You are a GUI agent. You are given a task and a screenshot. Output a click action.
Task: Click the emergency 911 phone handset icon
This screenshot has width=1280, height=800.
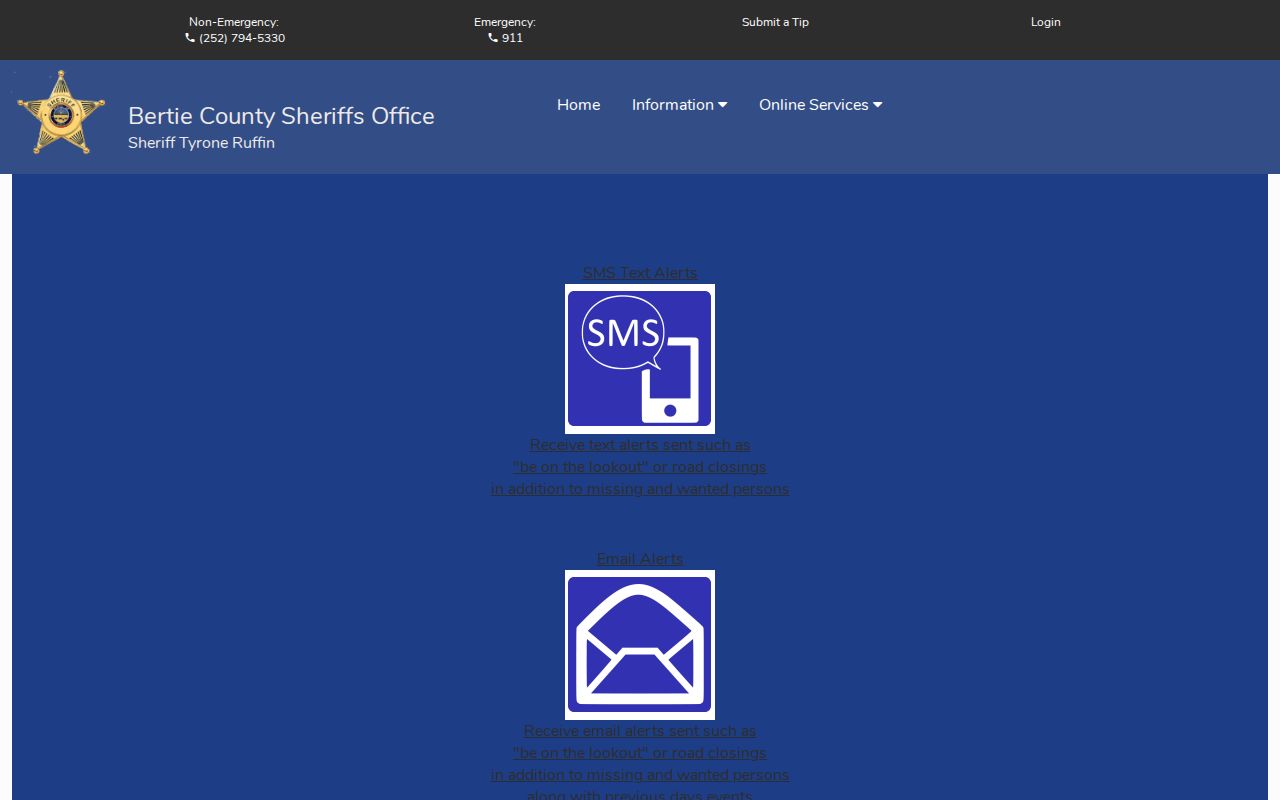coord(493,38)
